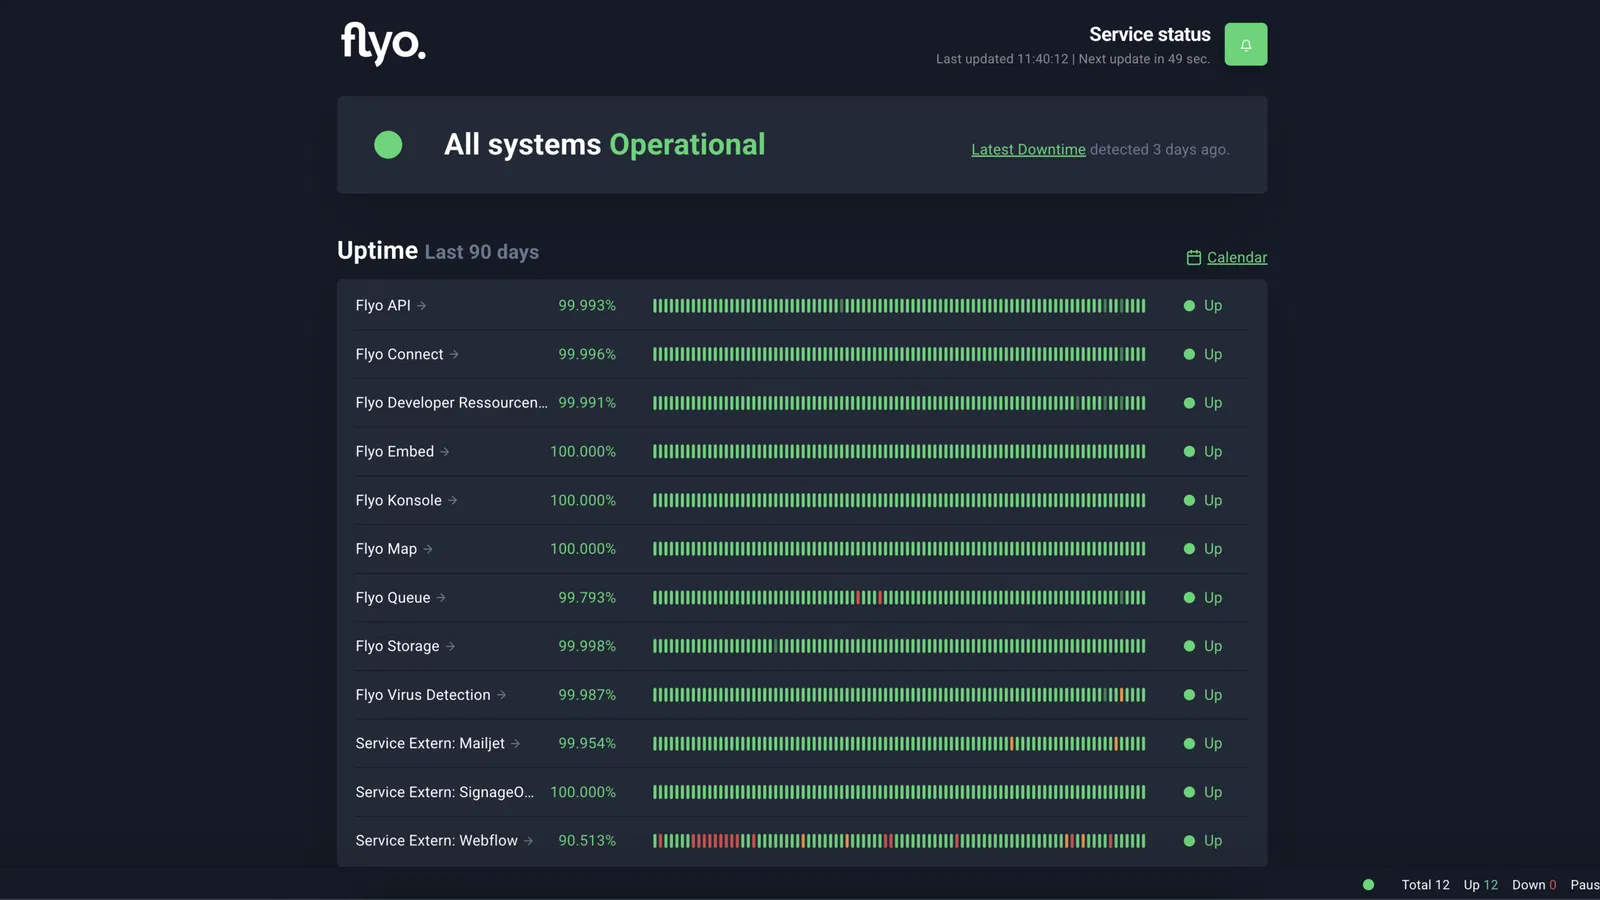
Task: Open Flyo Connect monitor details arrow
Action: point(454,354)
